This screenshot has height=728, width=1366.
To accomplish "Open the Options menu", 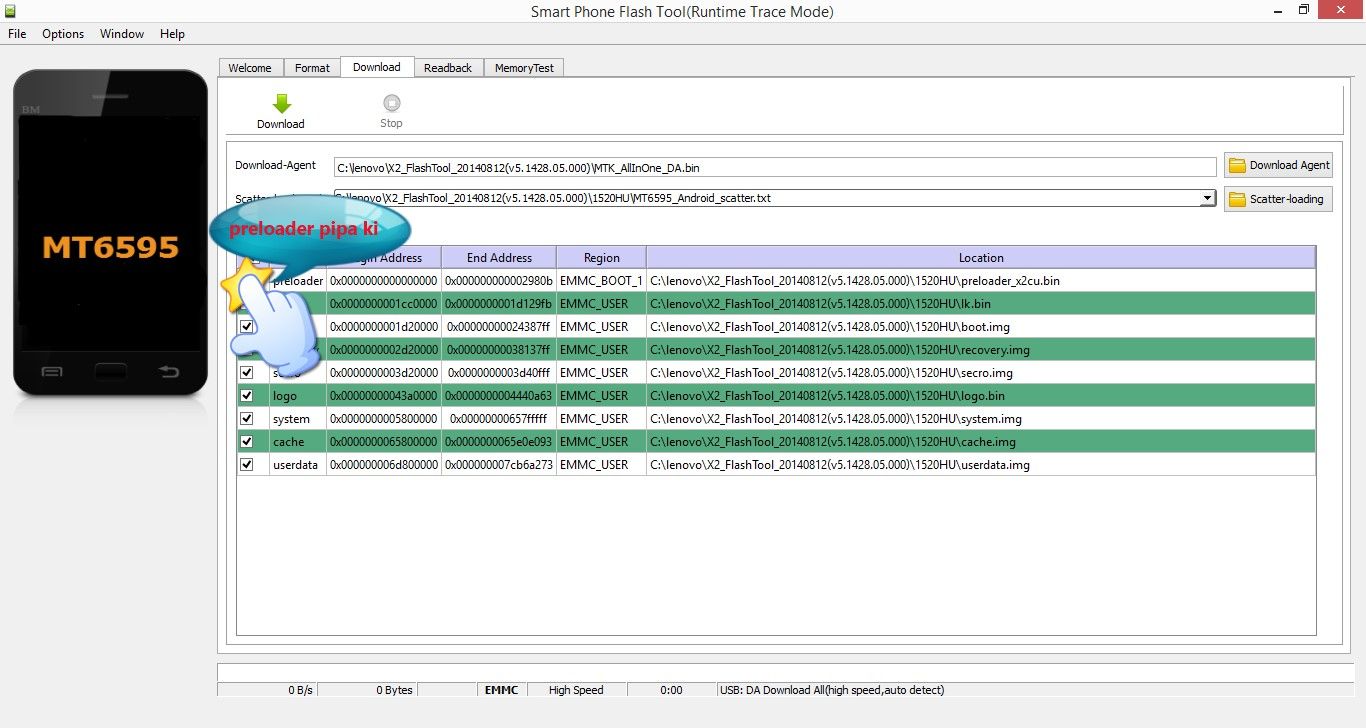I will [63, 33].
